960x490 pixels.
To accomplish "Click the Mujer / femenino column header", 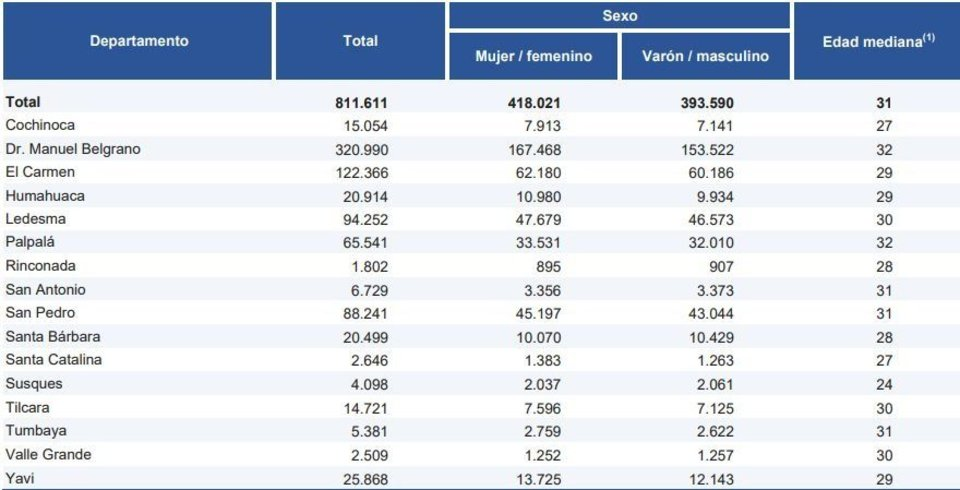I will 533,56.
